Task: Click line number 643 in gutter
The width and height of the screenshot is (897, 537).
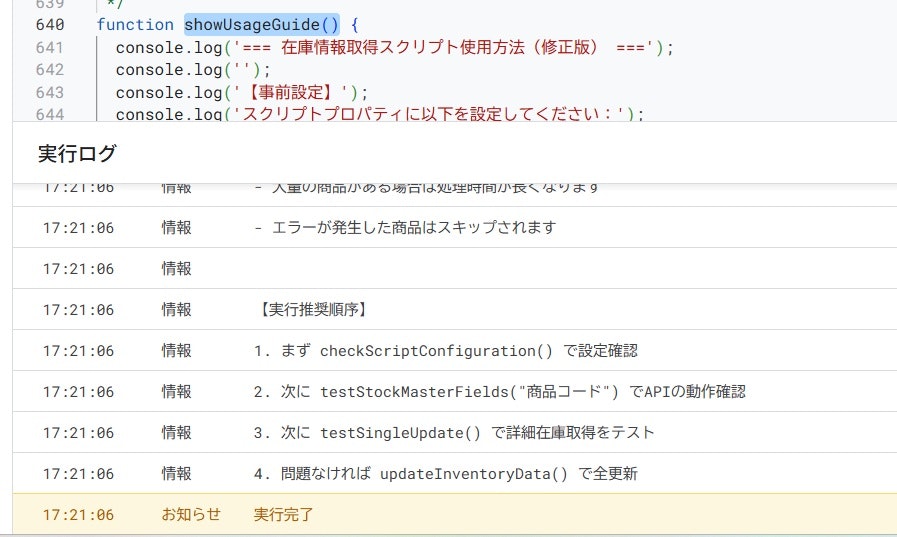Action: click(x=50, y=93)
